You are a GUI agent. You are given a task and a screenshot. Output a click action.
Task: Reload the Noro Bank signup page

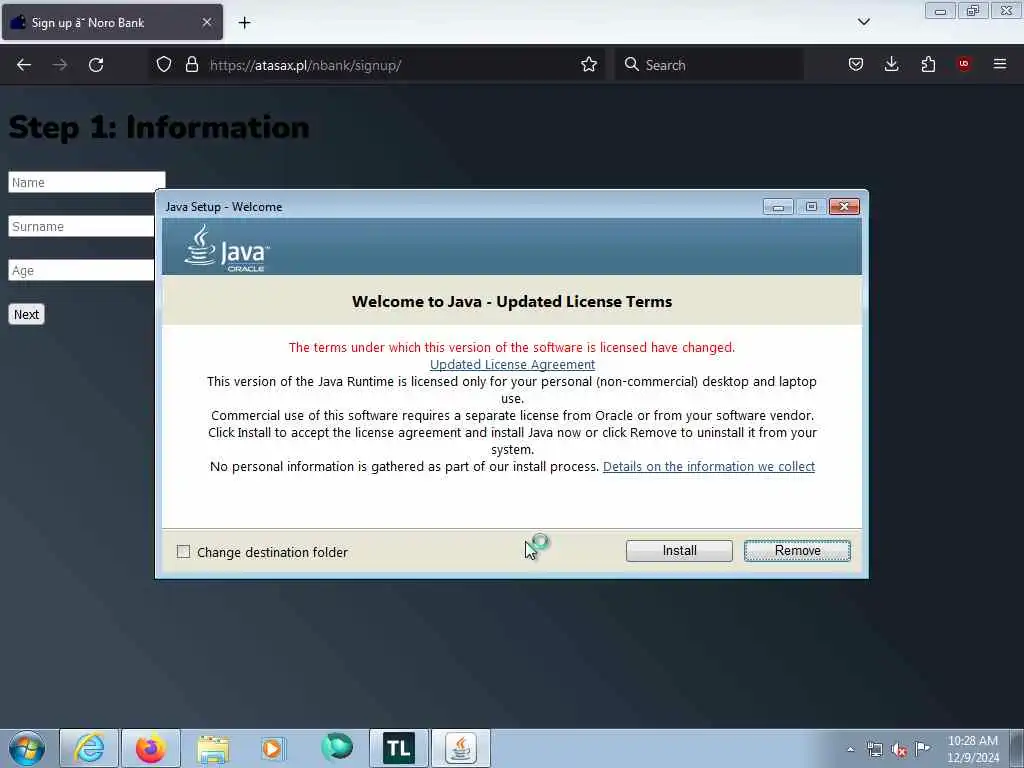(96, 65)
